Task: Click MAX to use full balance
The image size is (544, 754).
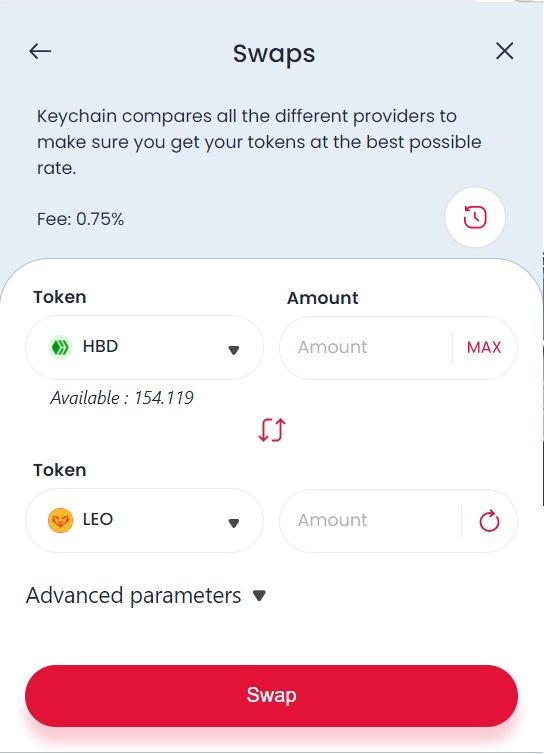Action: 484,347
